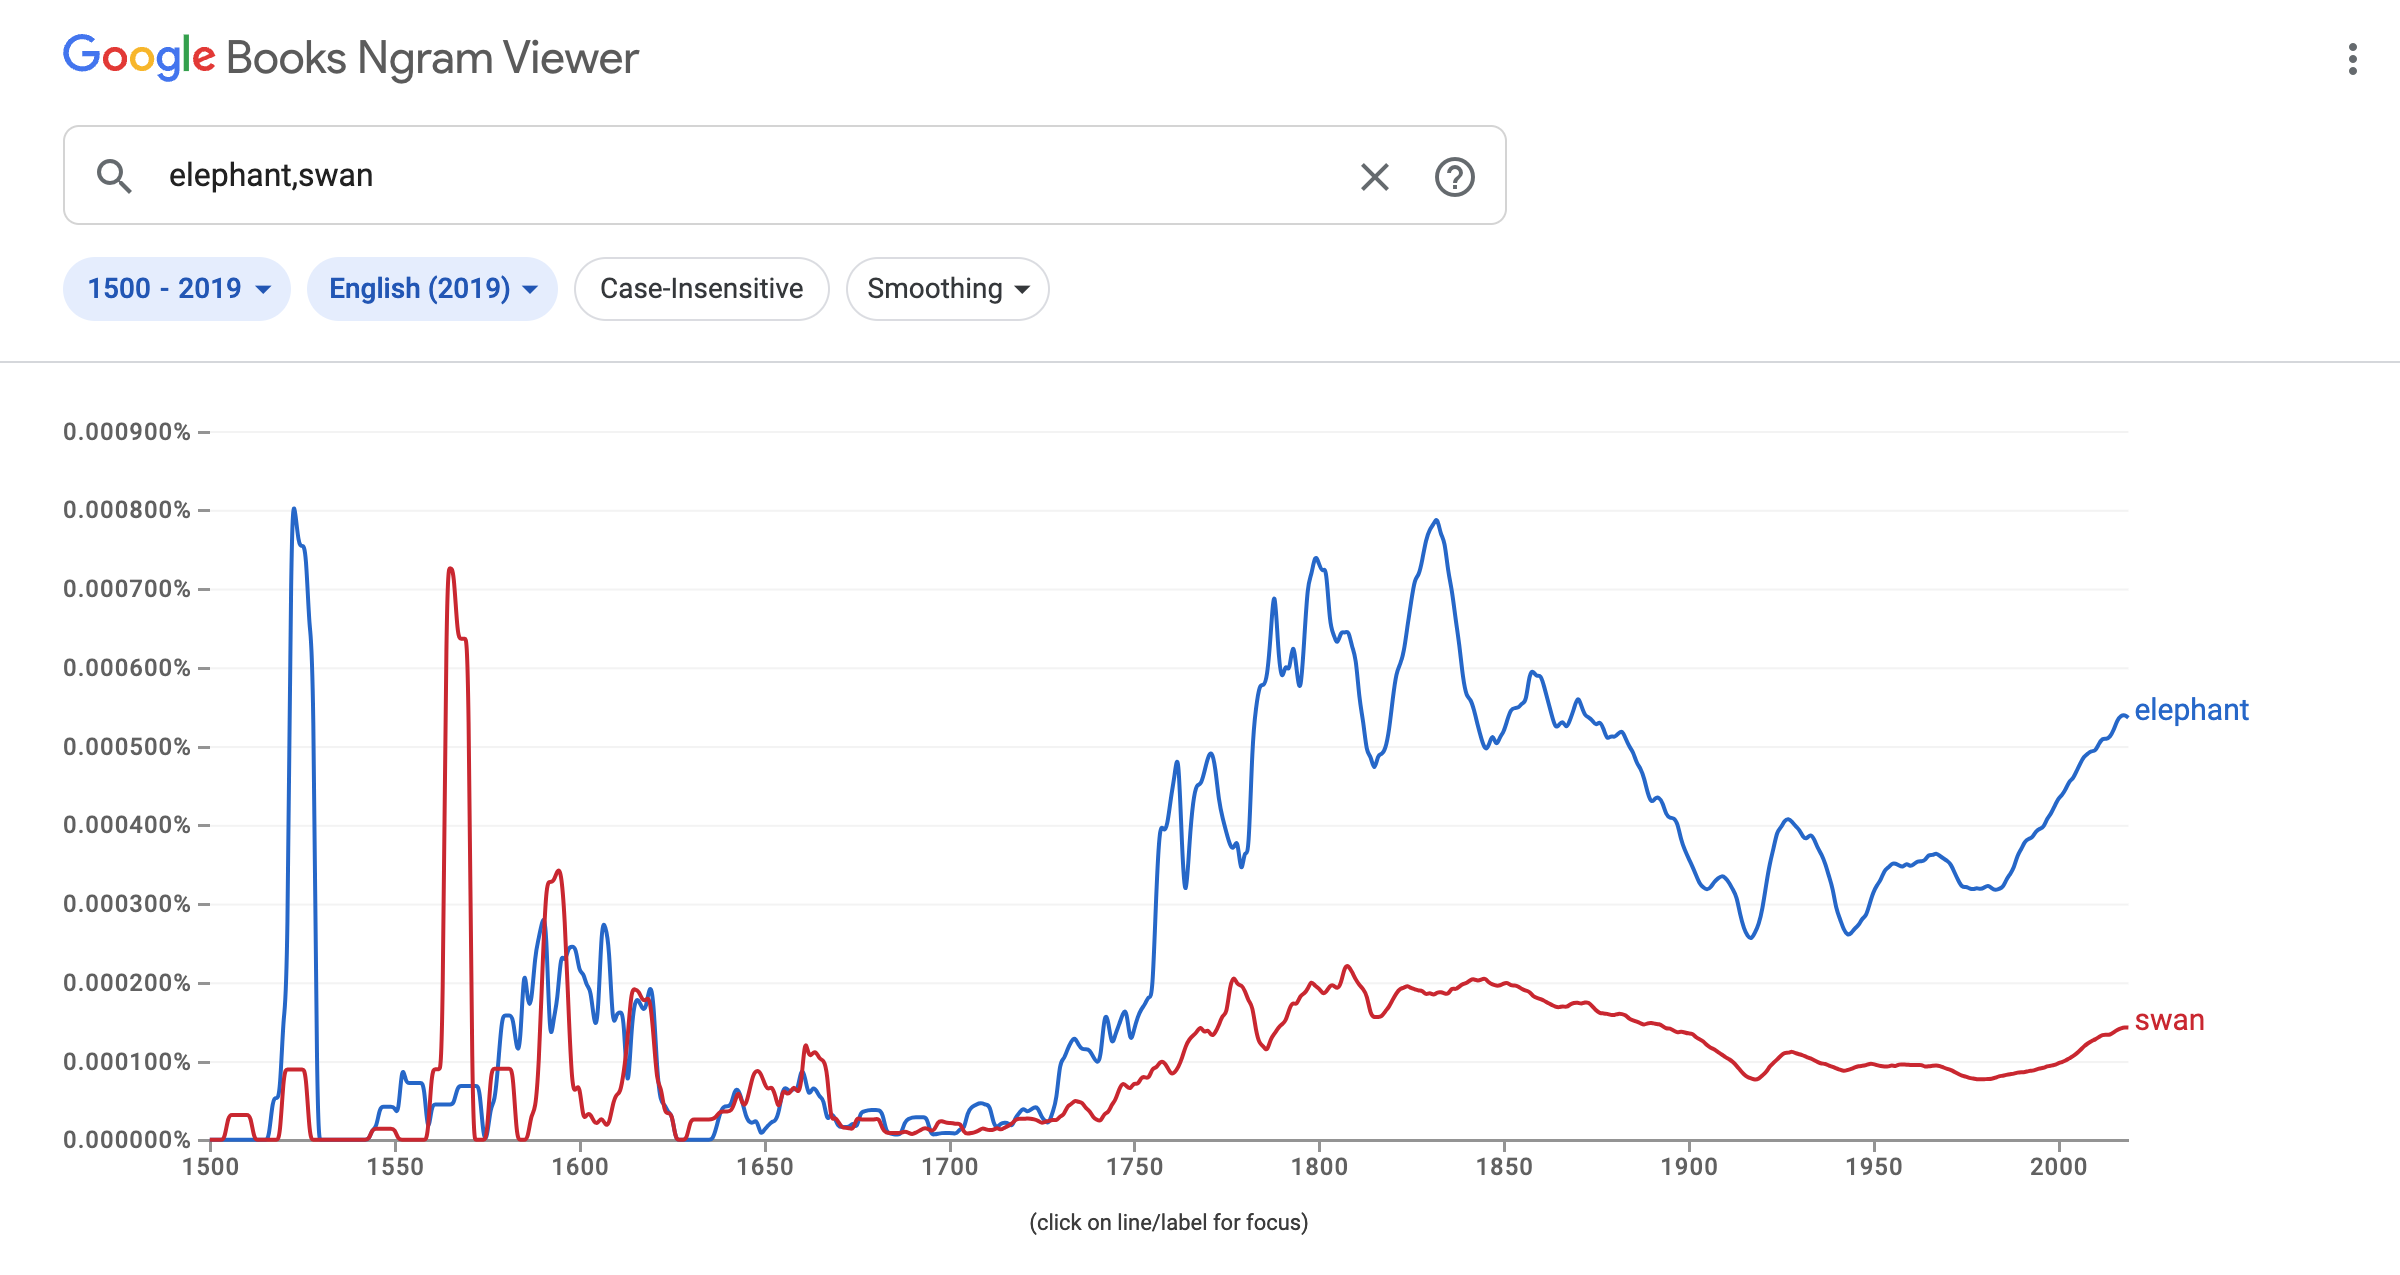The width and height of the screenshot is (2400, 1275).
Task: Click the 1800 x-axis year label
Action: pos(1319,1167)
